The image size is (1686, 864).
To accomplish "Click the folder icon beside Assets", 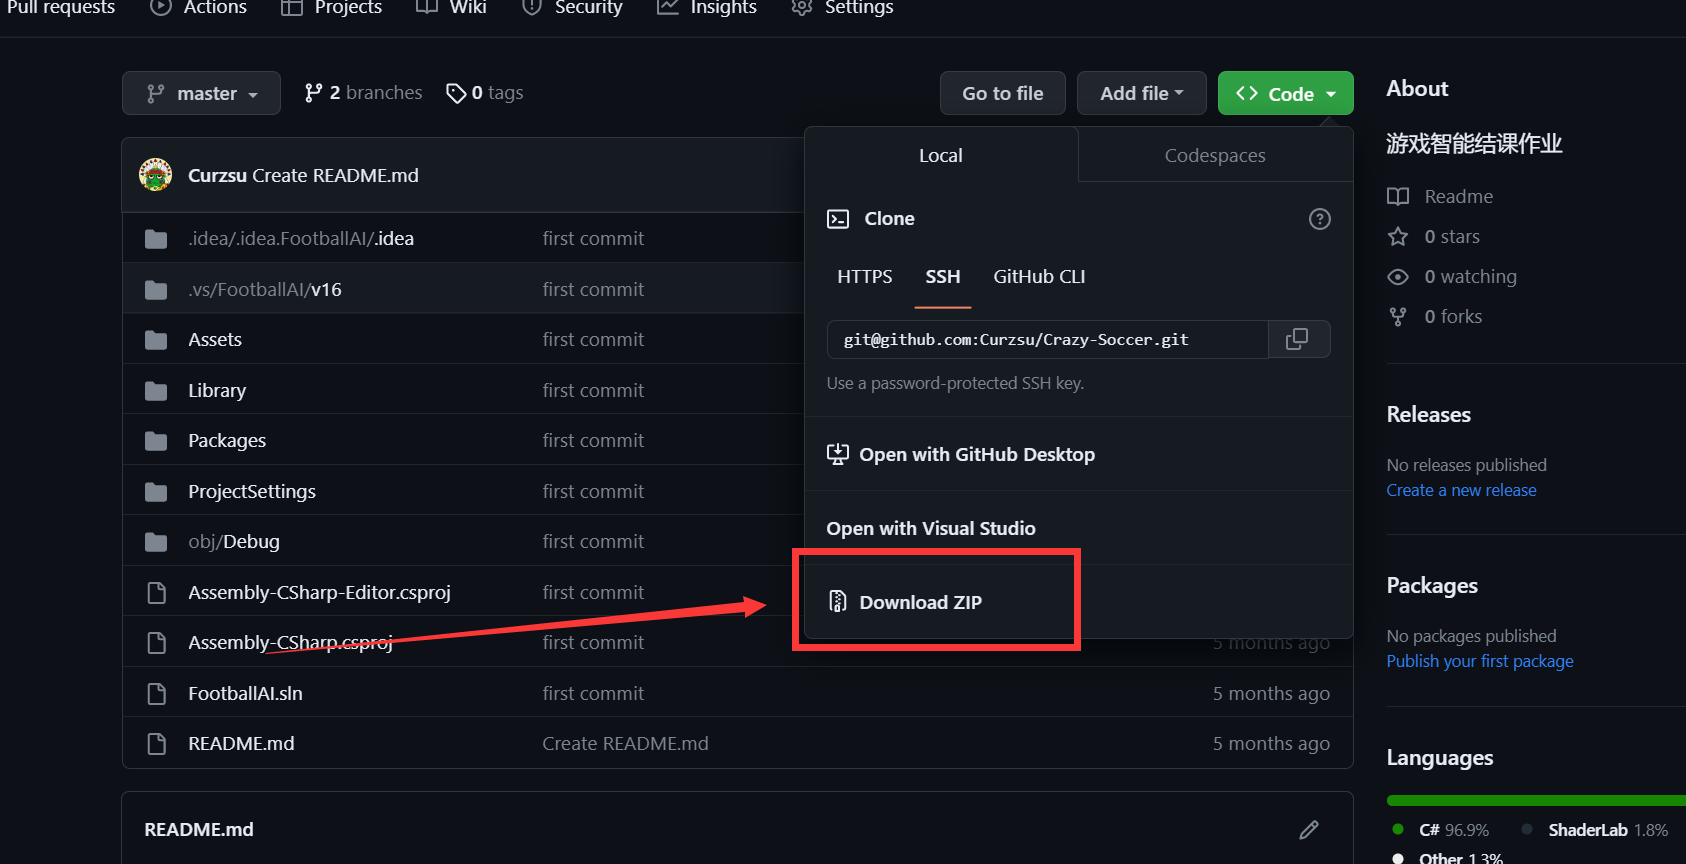I will pyautogui.click(x=156, y=340).
